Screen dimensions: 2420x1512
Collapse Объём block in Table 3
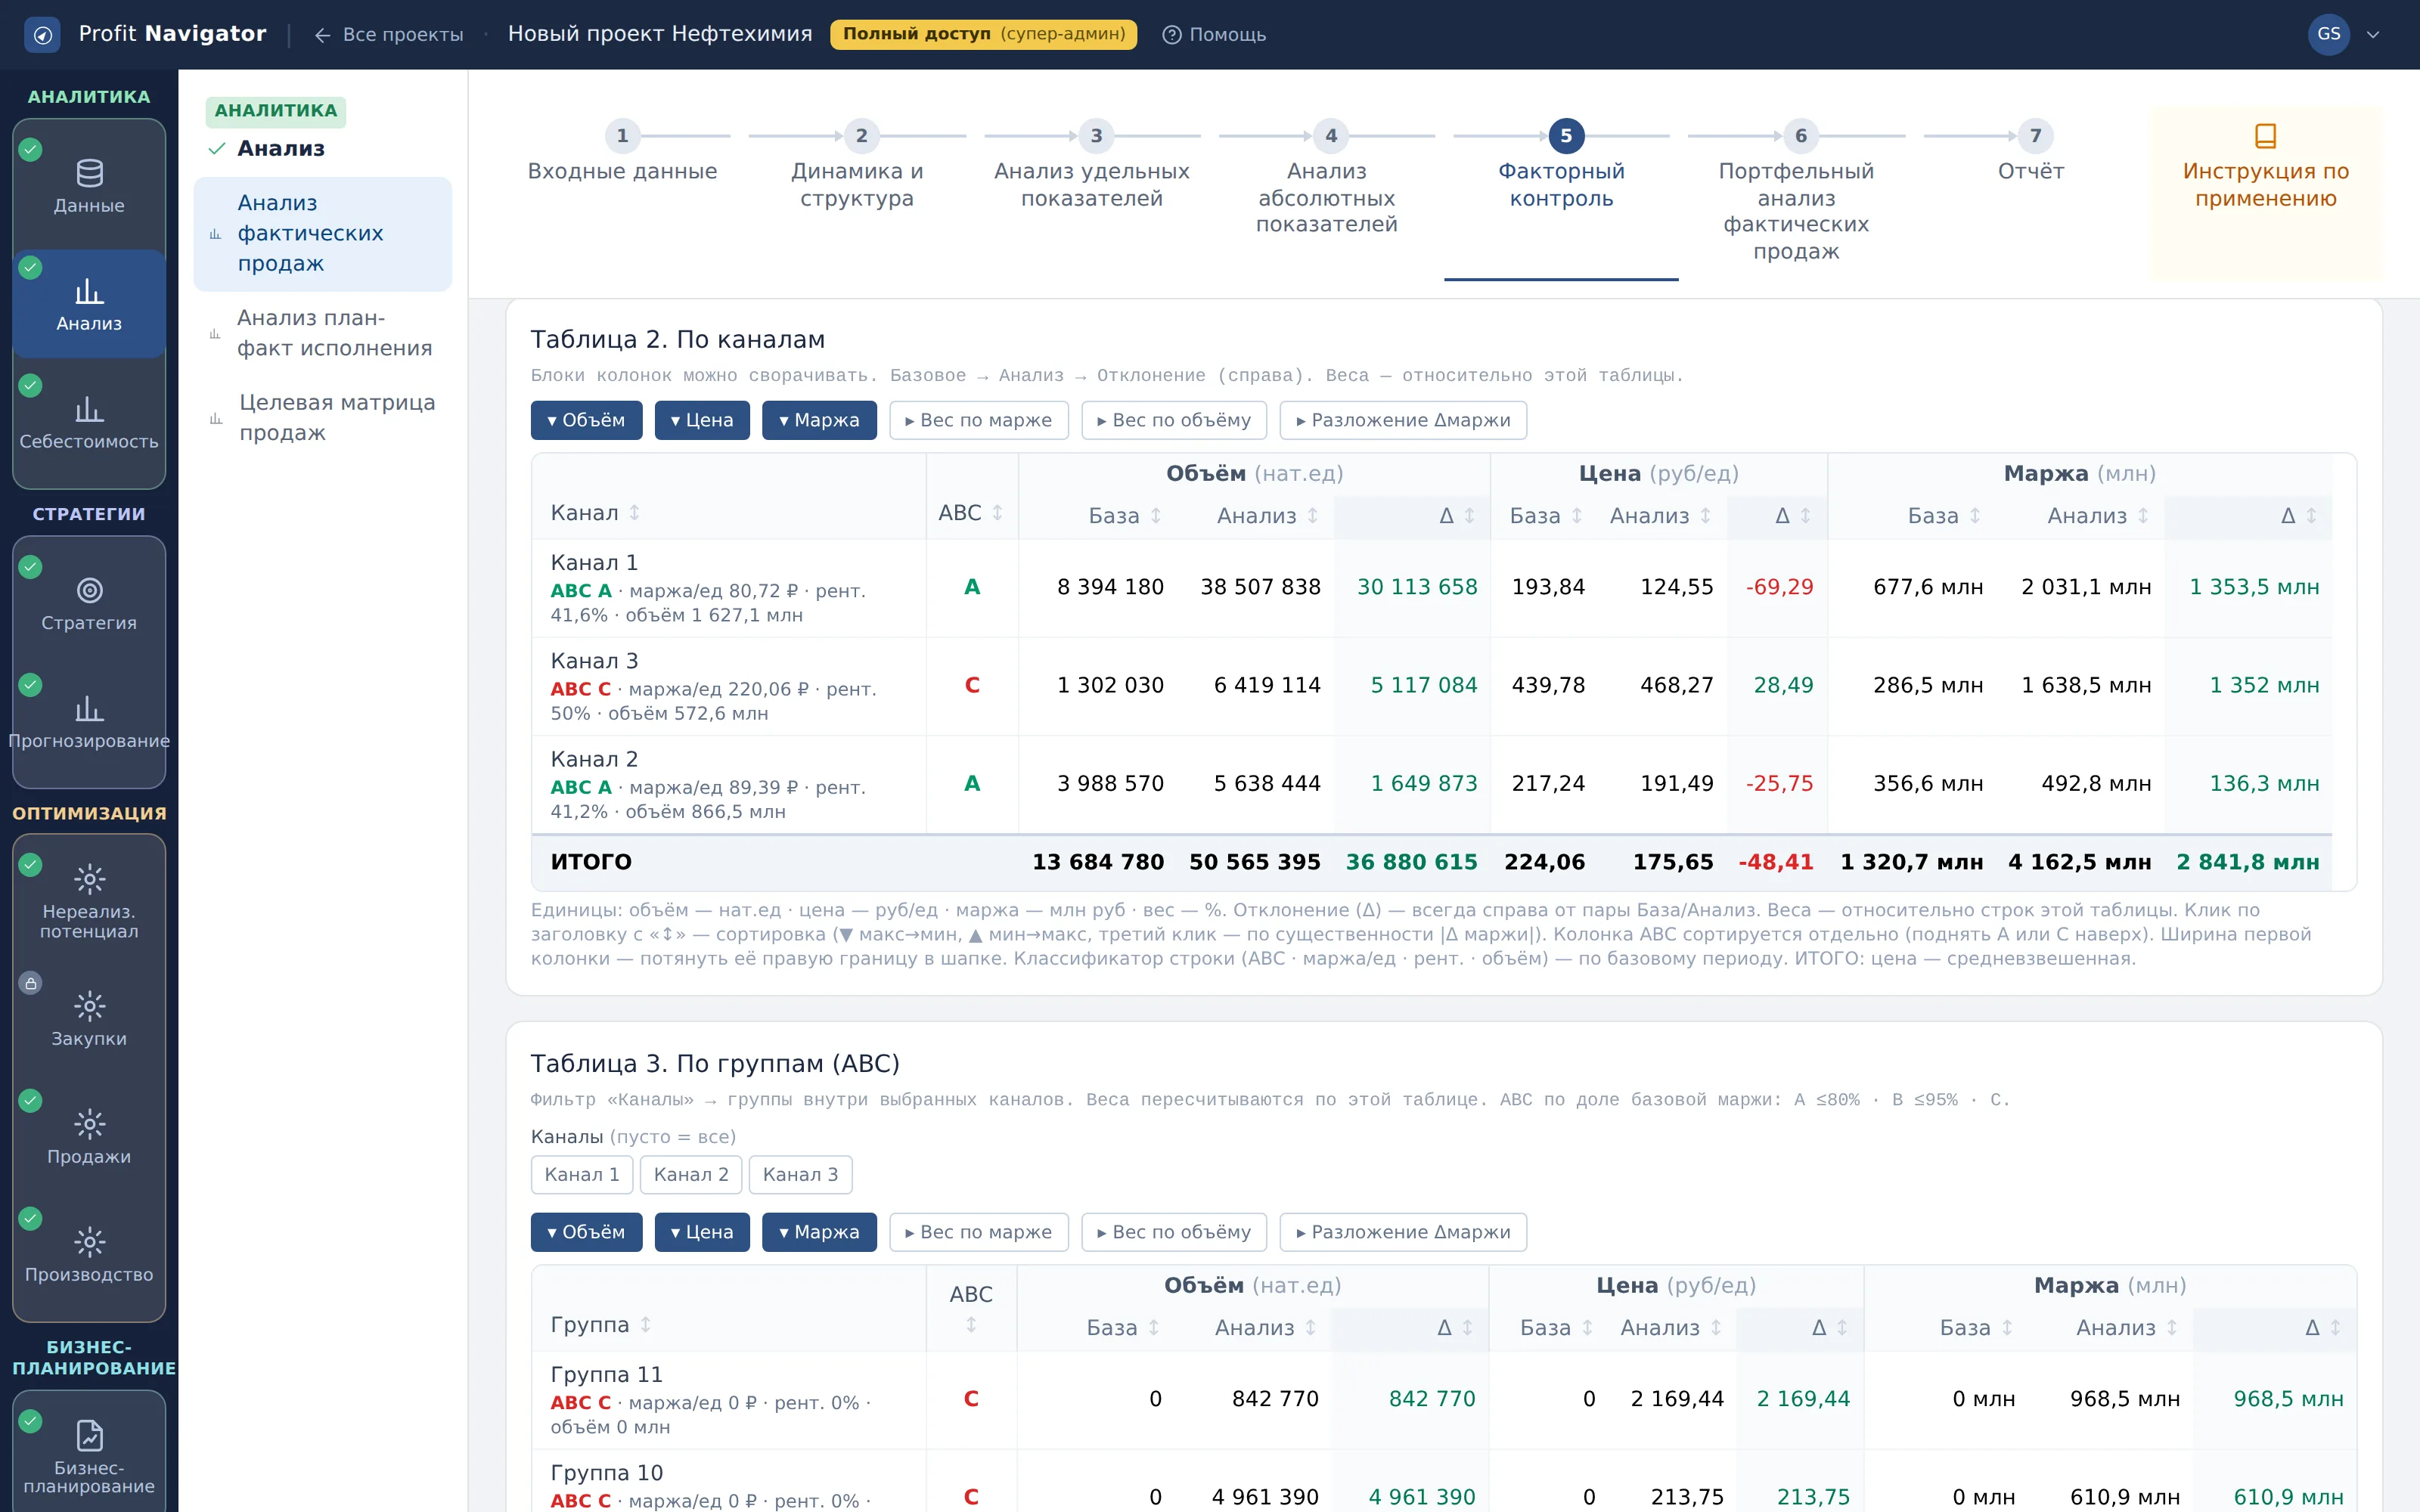pos(586,1232)
